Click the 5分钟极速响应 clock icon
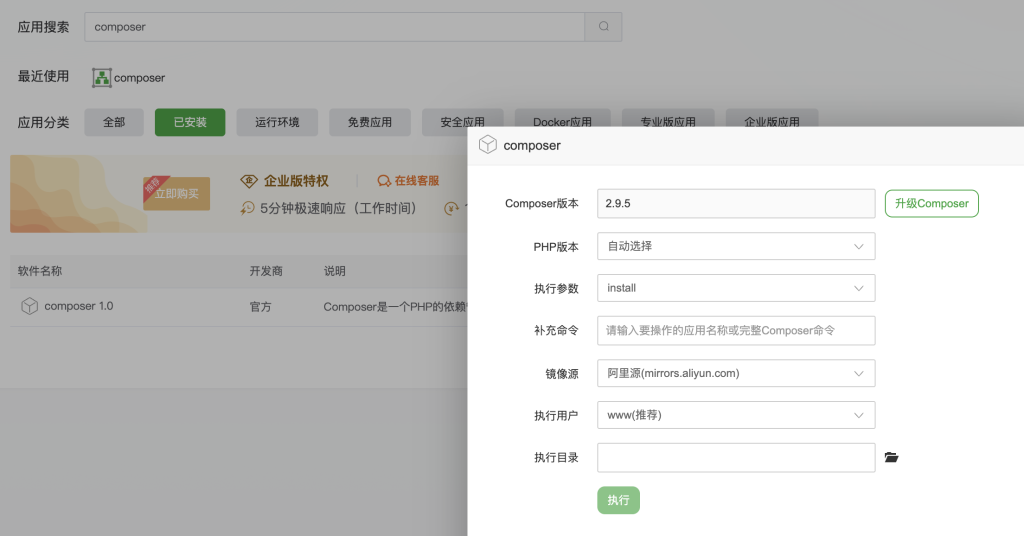This screenshot has height=536, width=1024. point(249,209)
